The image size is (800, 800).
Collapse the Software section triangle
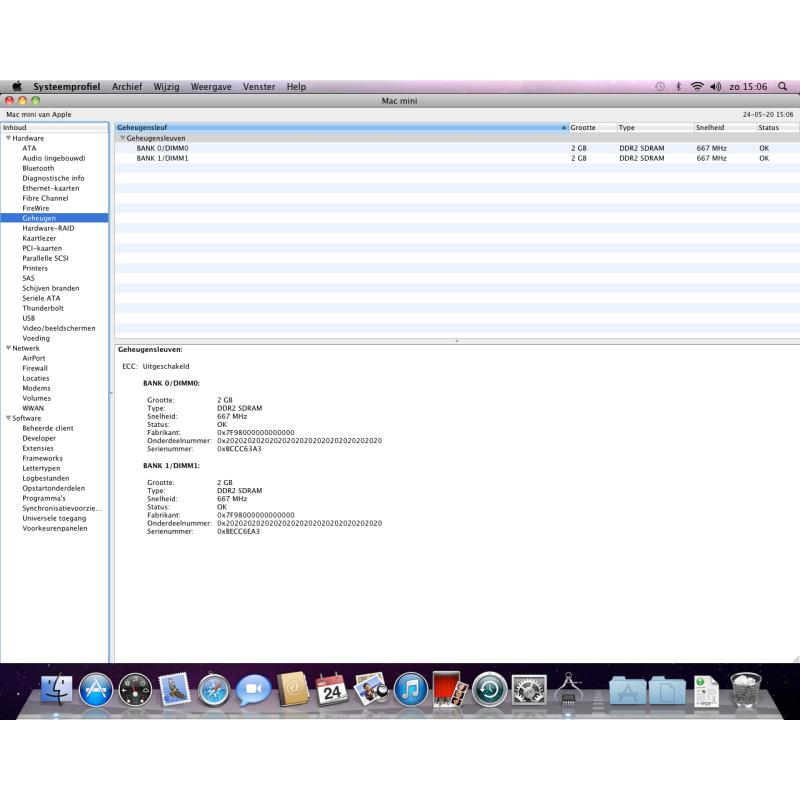coord(8,417)
